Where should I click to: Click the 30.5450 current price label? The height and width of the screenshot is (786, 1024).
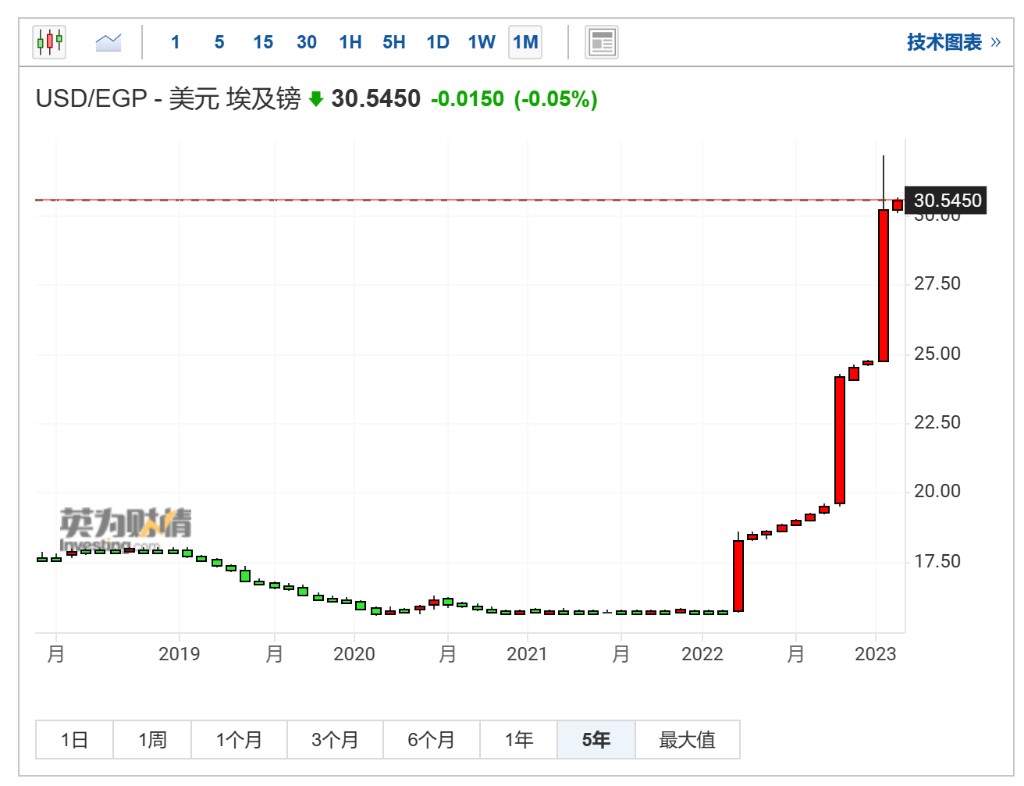click(x=946, y=201)
